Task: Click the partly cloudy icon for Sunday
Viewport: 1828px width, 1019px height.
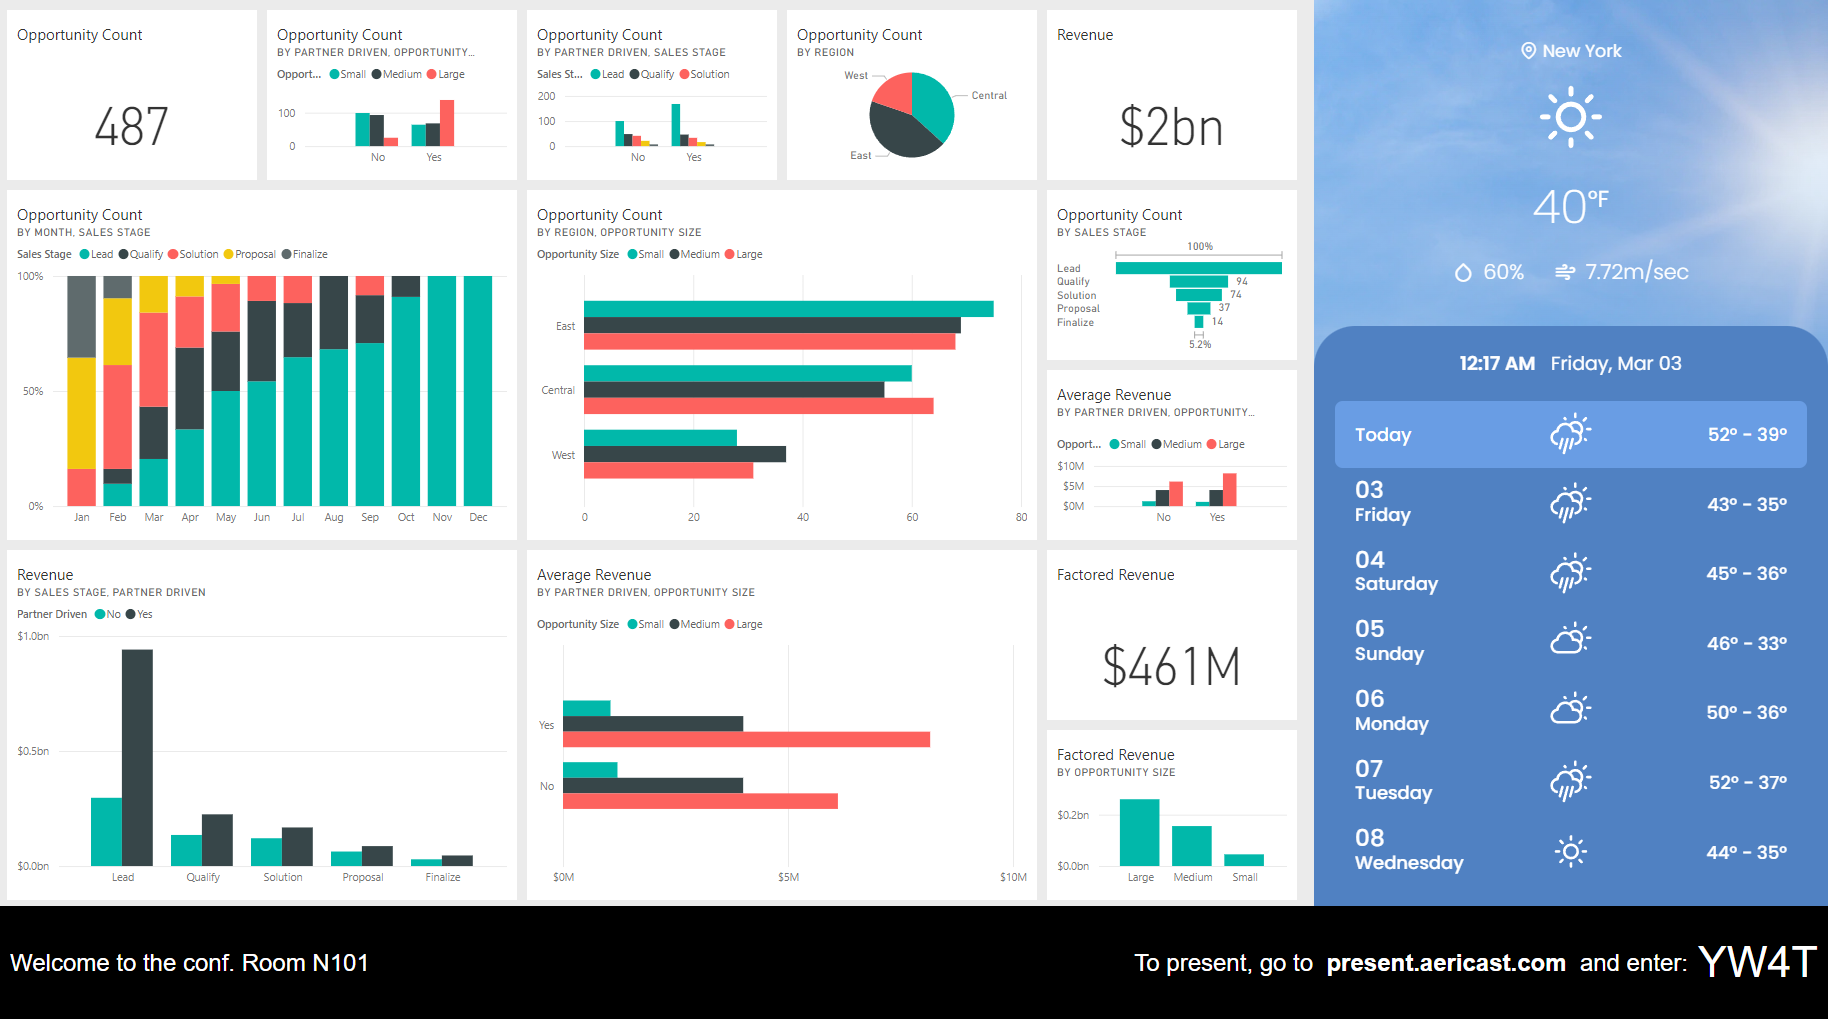Action: pos(1570,640)
